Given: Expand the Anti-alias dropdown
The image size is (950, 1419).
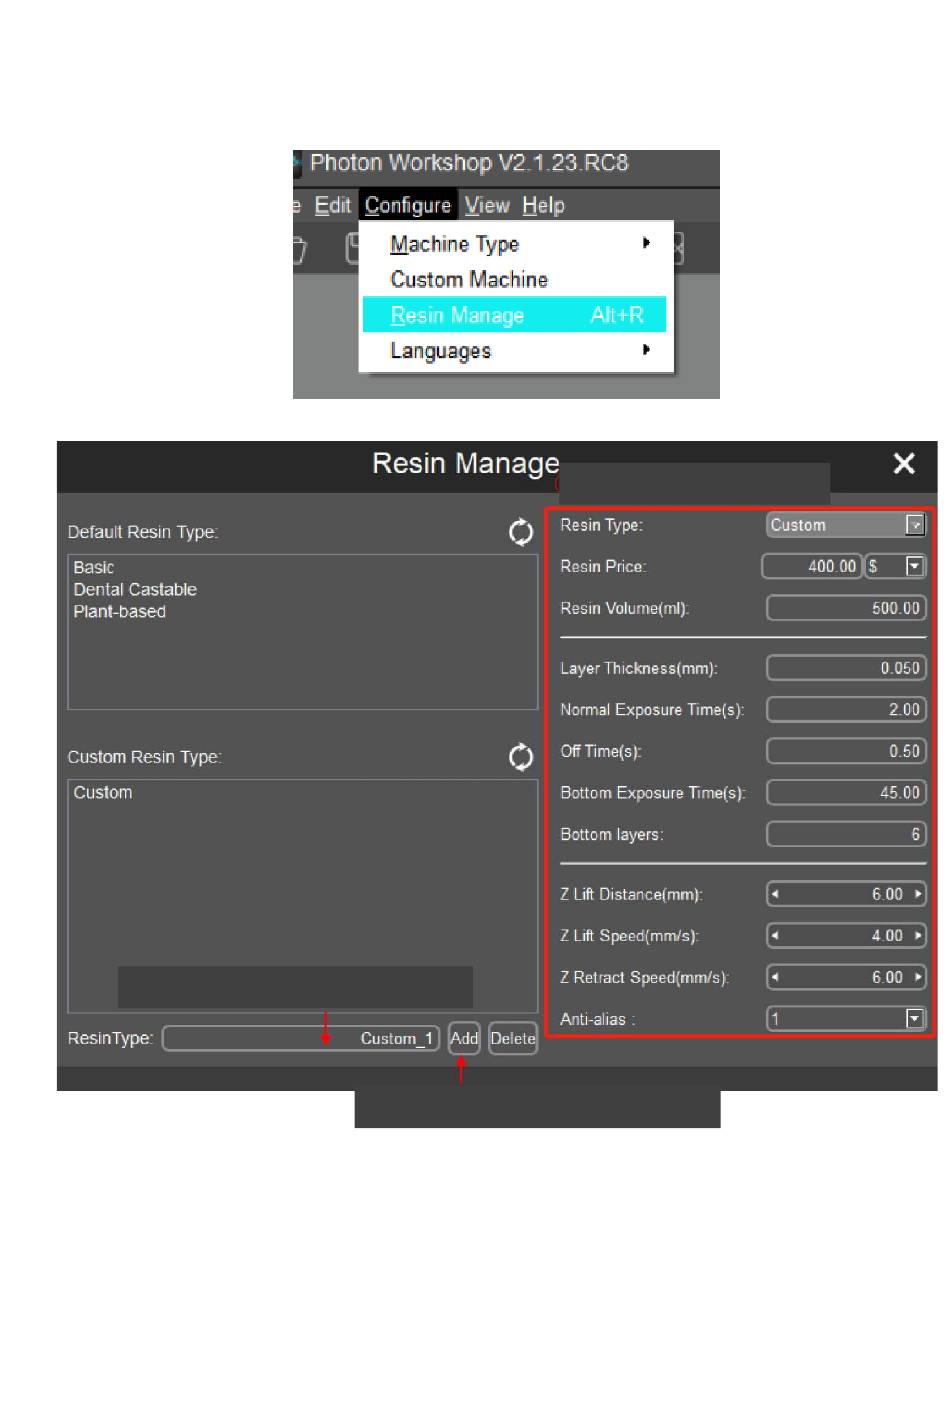Looking at the screenshot, I should 914,1019.
